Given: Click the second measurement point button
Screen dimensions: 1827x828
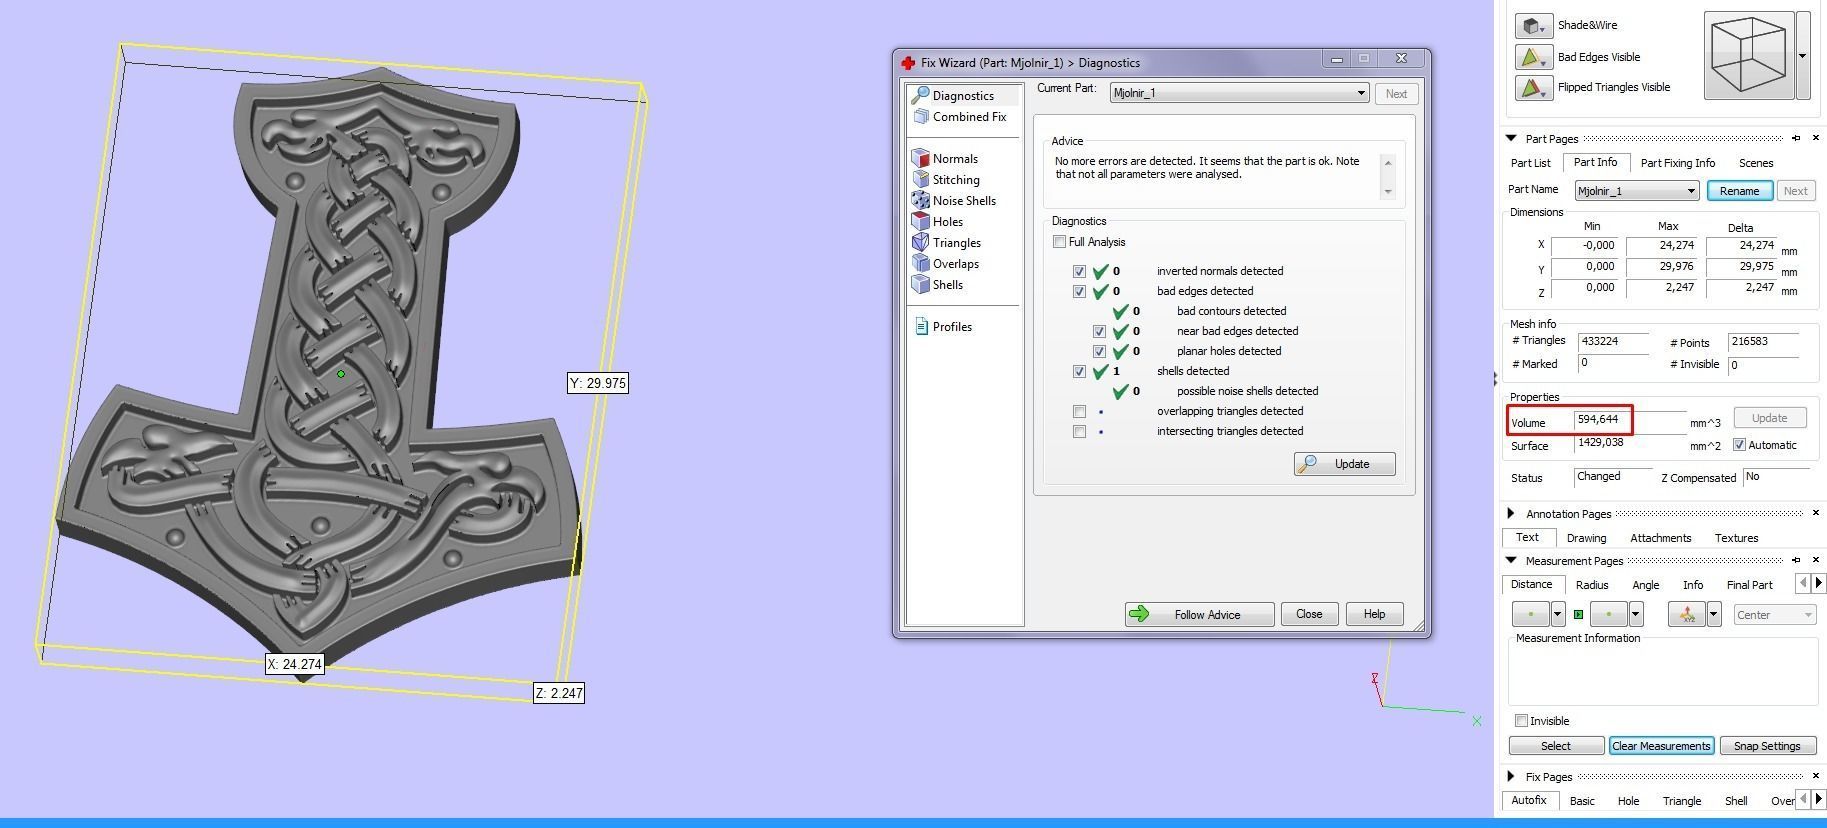Looking at the screenshot, I should tap(1608, 614).
